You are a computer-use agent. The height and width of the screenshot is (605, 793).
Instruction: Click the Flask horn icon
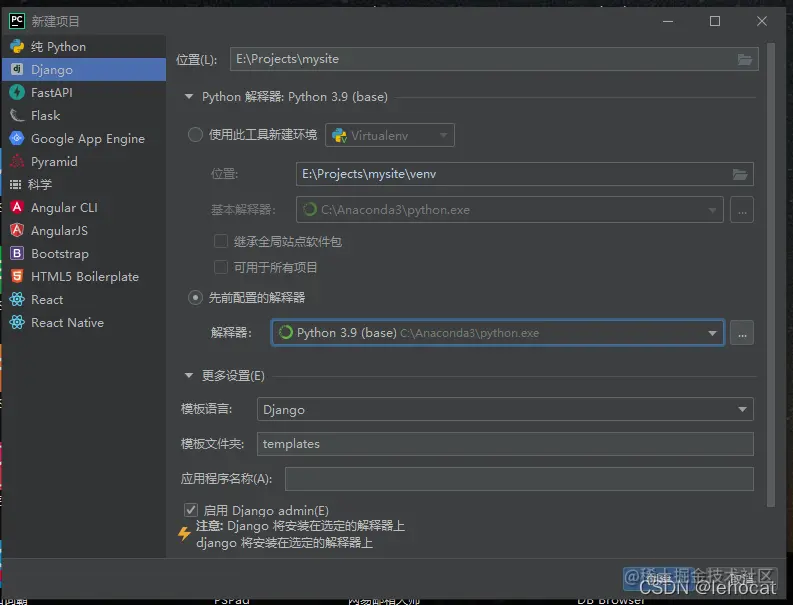pyautogui.click(x=17, y=115)
